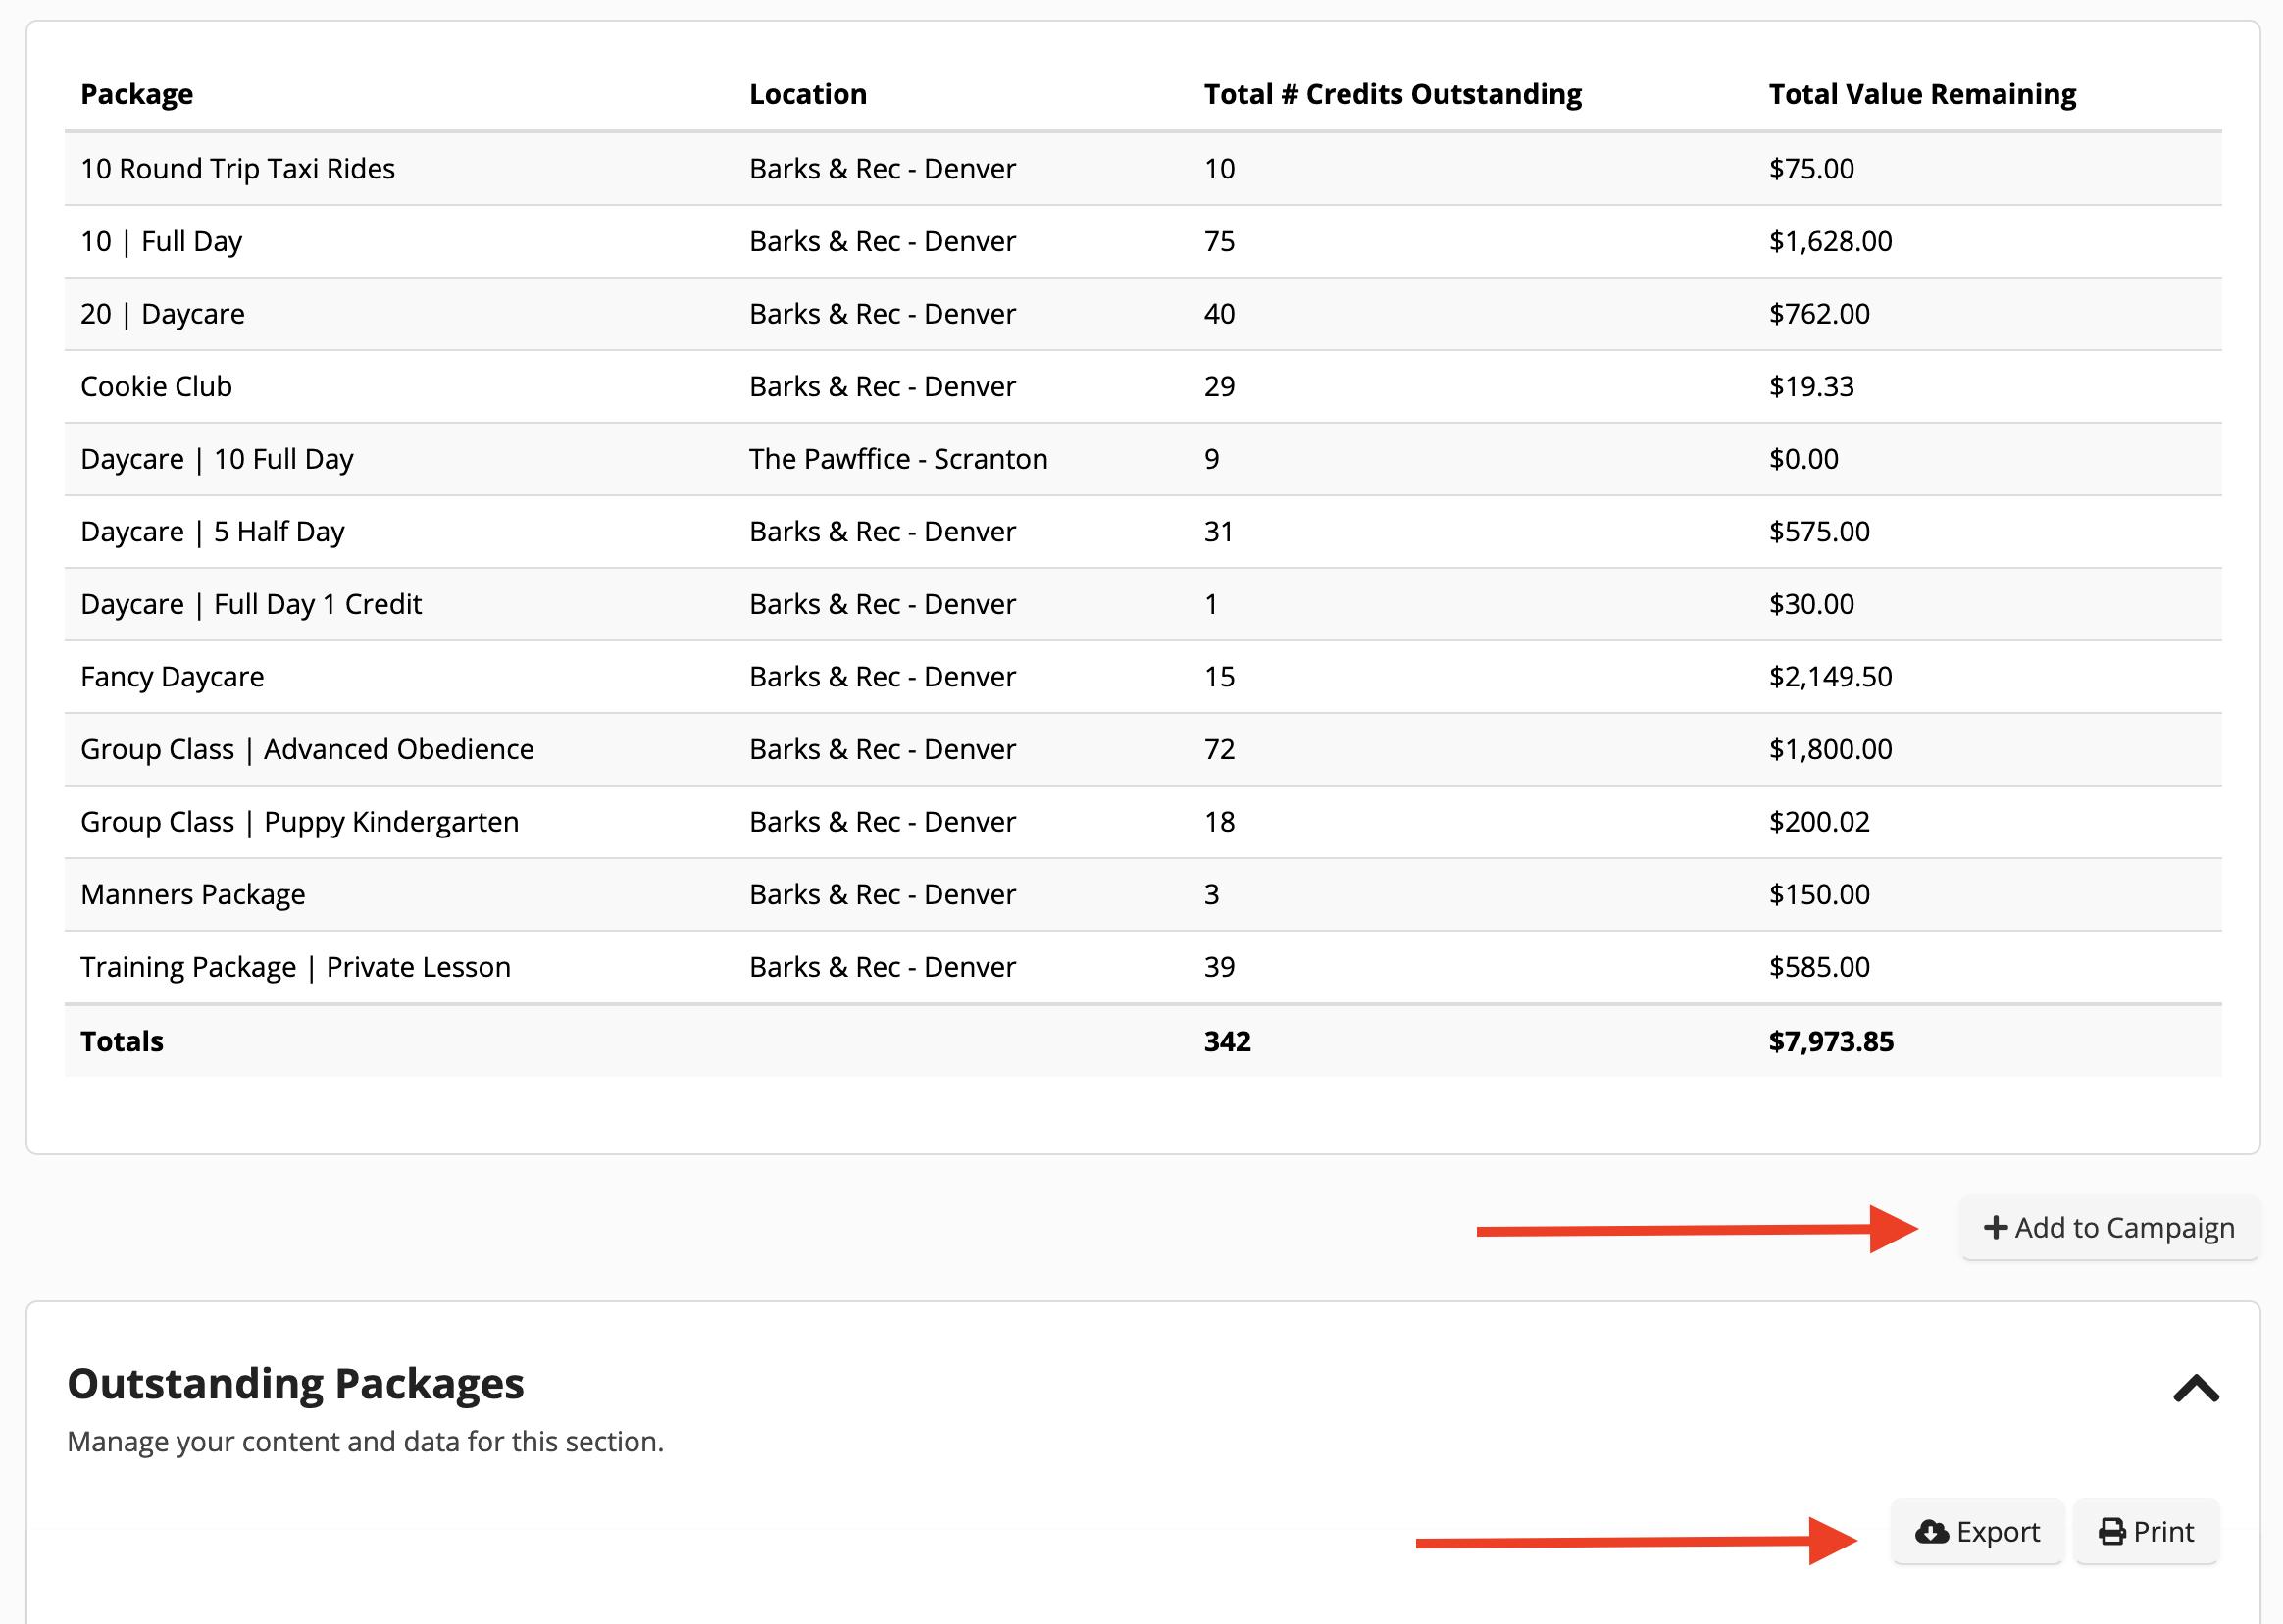
Task: Click The Pawffice - Scranton location entry
Action: coord(898,458)
